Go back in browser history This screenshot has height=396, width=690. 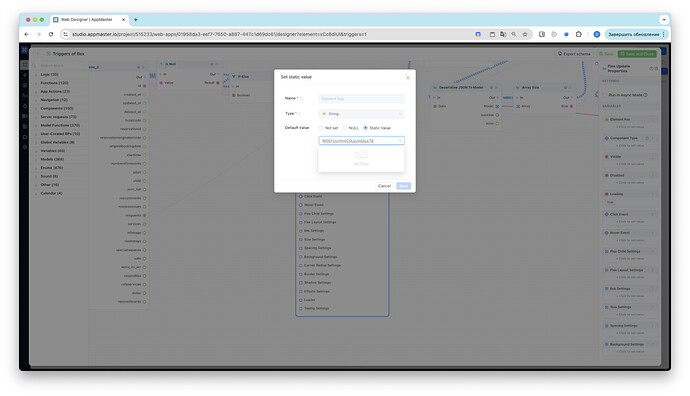point(27,34)
